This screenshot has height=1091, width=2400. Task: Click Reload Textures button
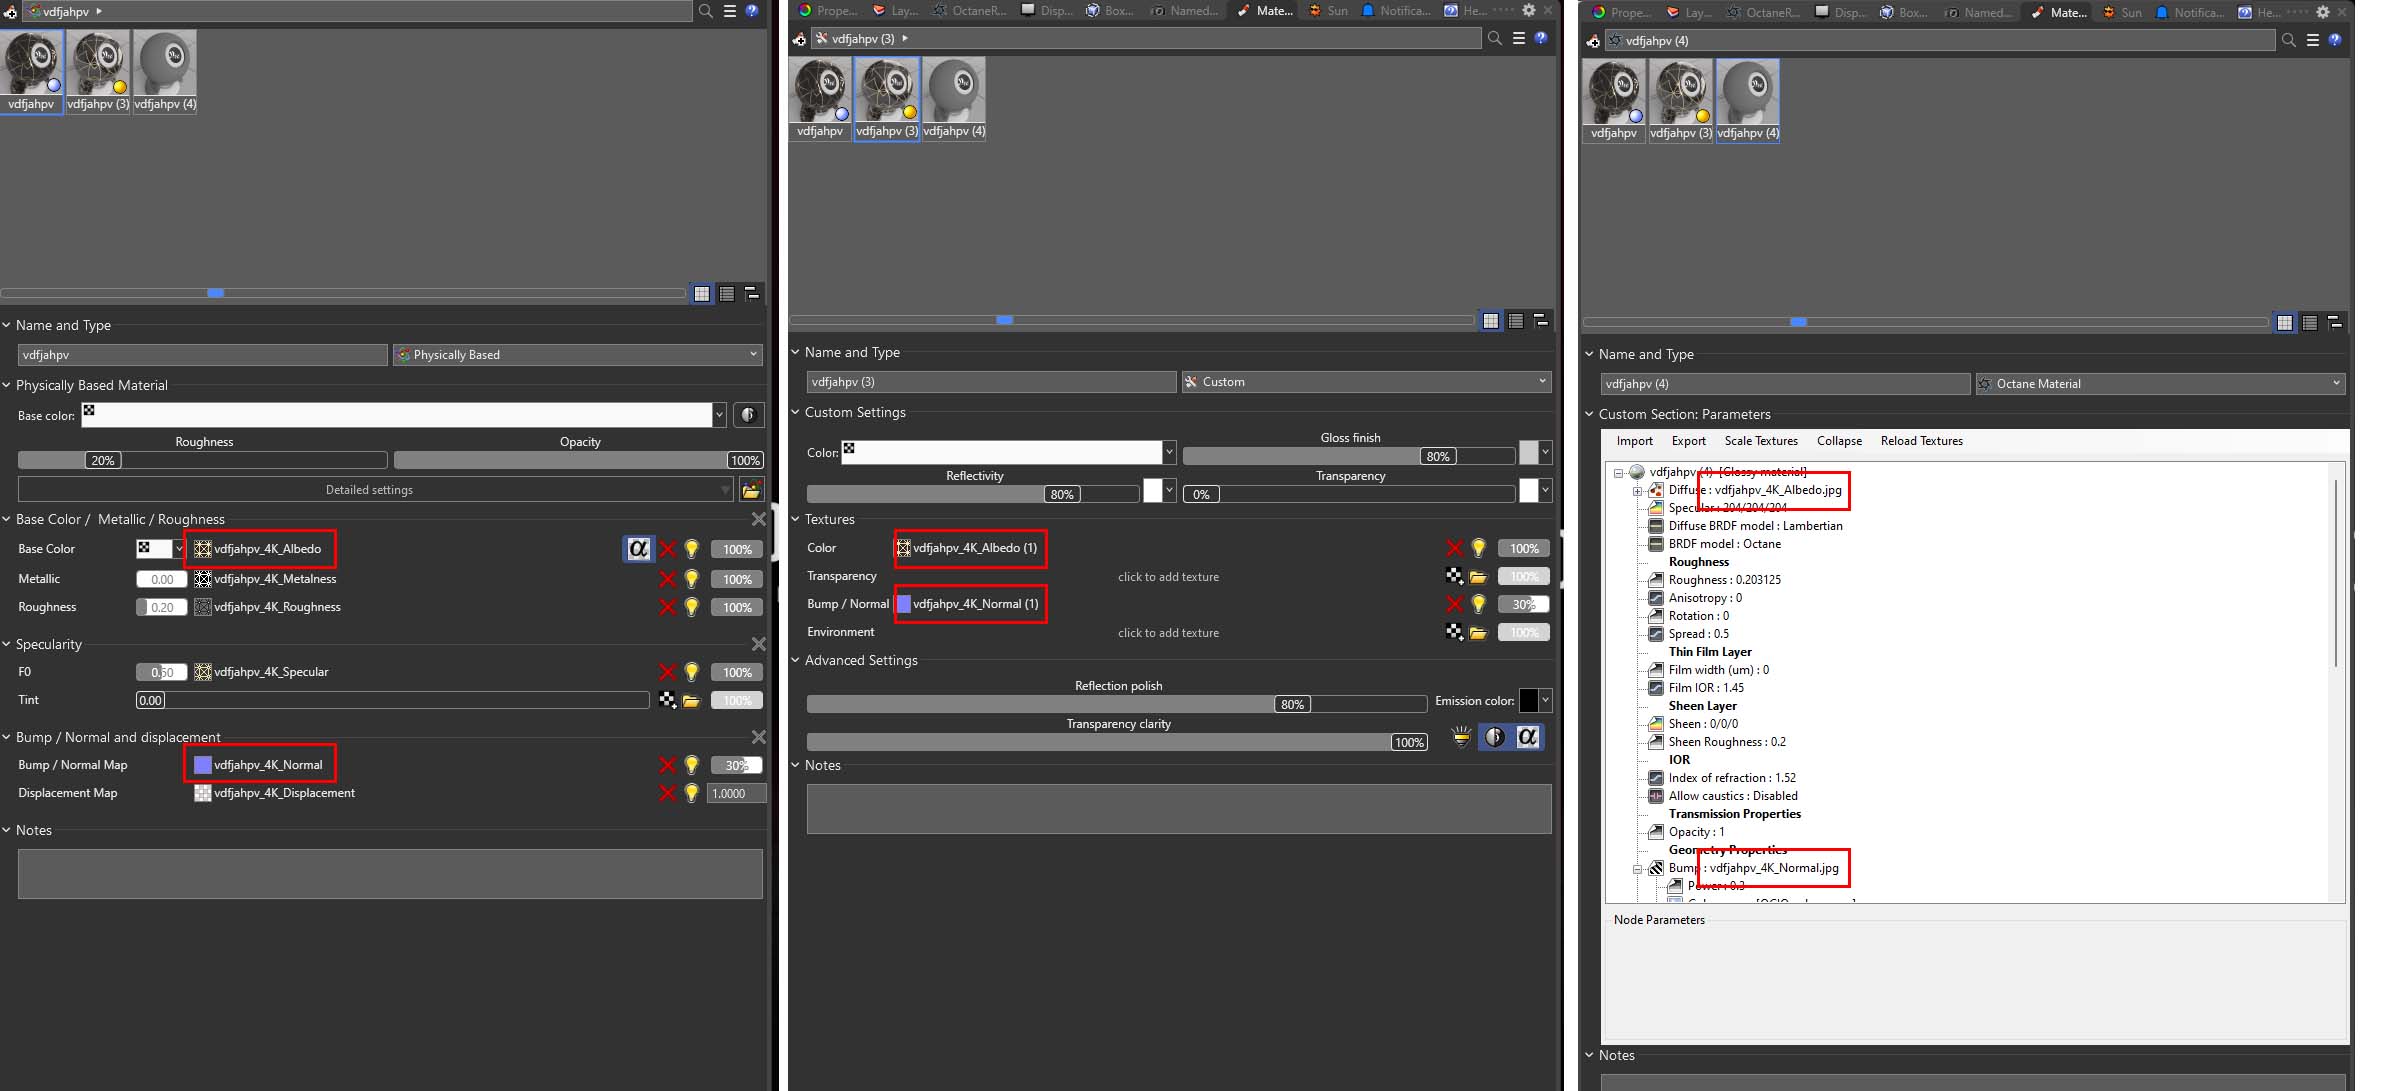coord(1921,441)
